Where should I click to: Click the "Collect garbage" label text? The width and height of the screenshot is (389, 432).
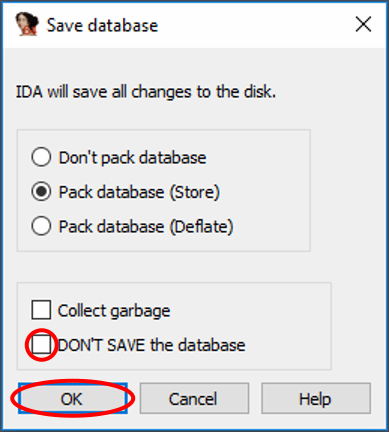[x=114, y=311]
